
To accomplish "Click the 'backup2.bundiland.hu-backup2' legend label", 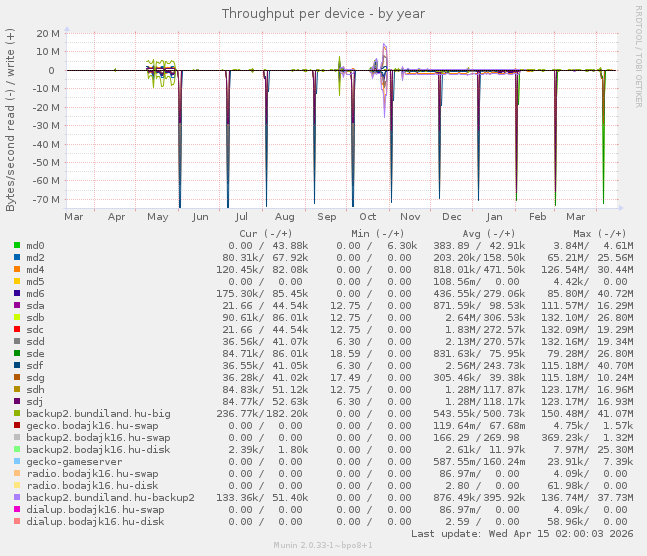I will coord(110,497).
